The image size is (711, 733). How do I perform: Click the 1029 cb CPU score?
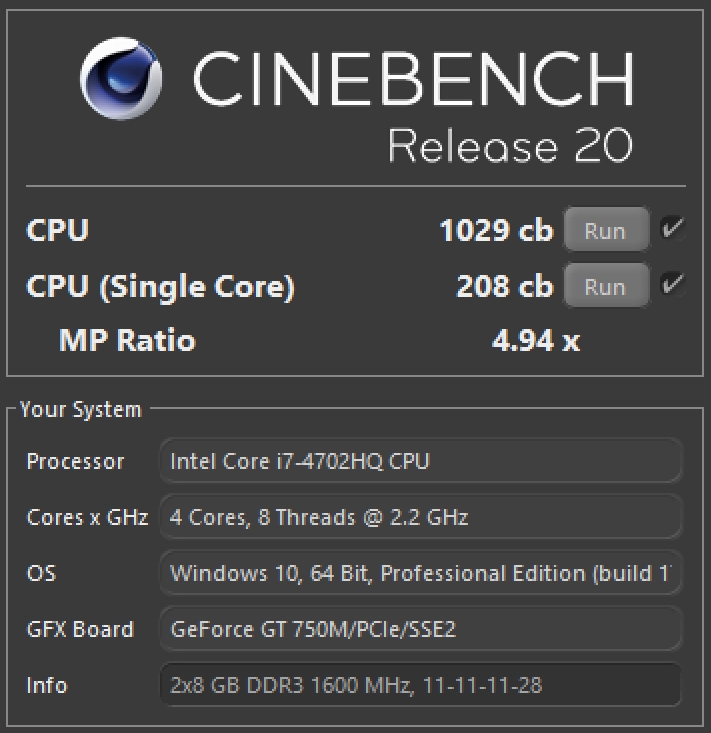tap(495, 231)
